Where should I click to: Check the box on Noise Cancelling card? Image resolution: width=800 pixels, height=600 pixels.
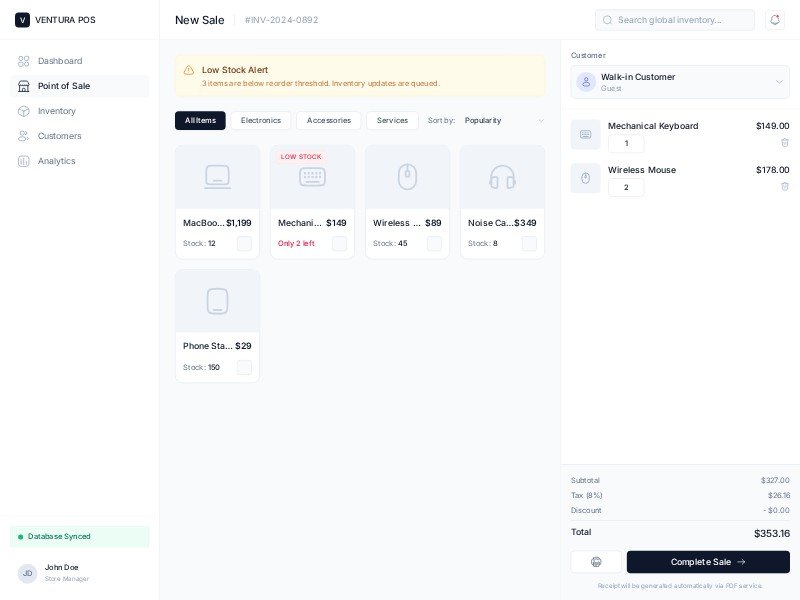(529, 244)
